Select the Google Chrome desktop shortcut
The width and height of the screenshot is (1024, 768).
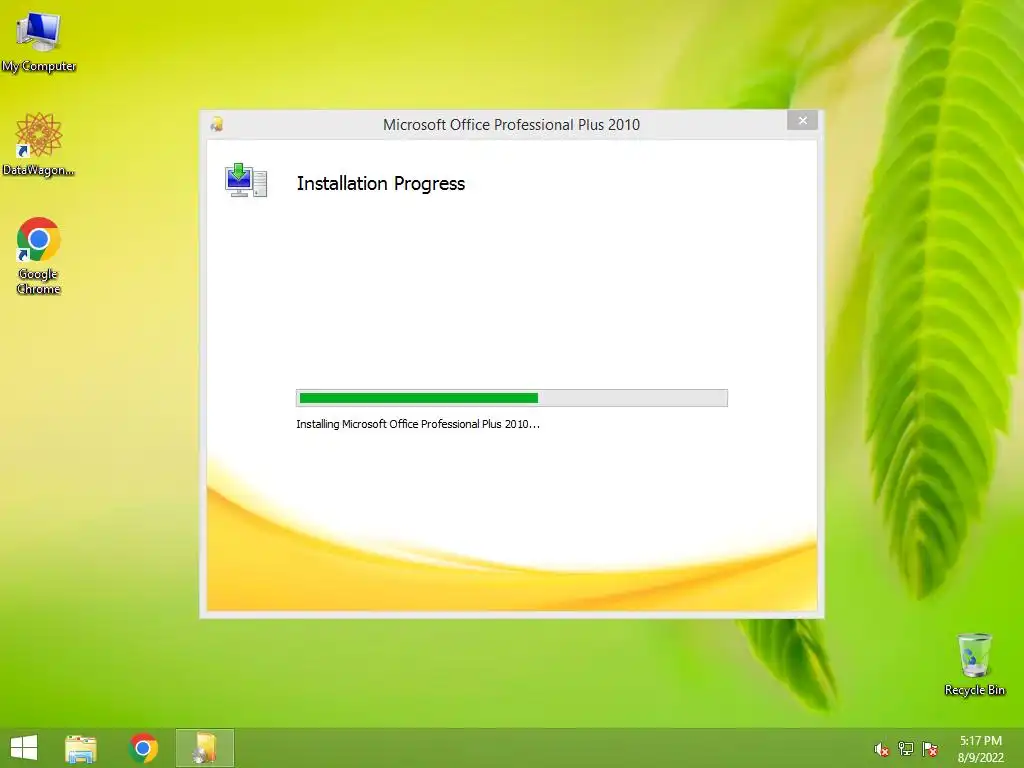39,255
